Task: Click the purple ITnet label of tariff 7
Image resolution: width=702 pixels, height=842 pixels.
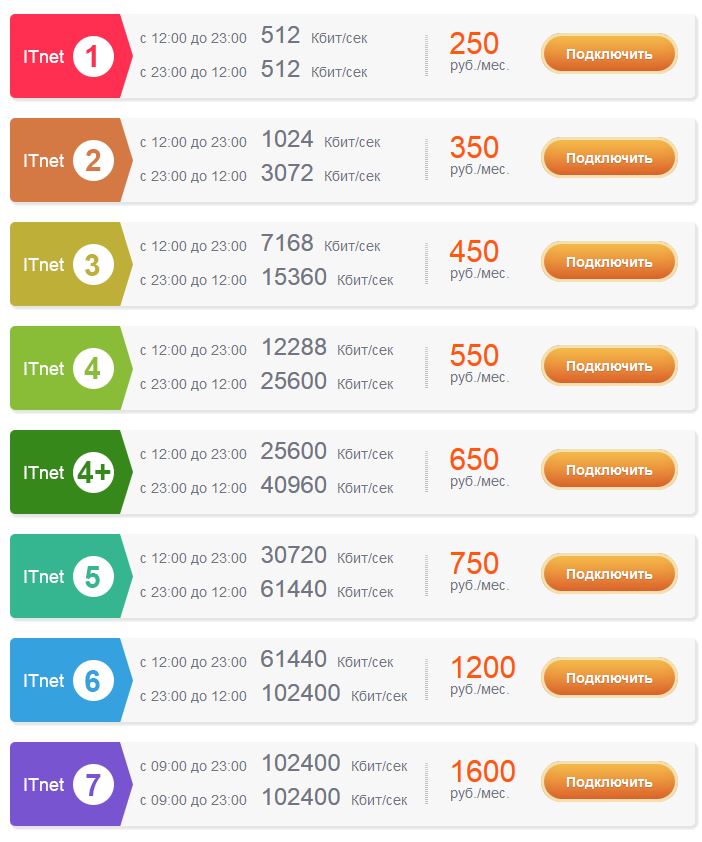Action: coord(43,785)
